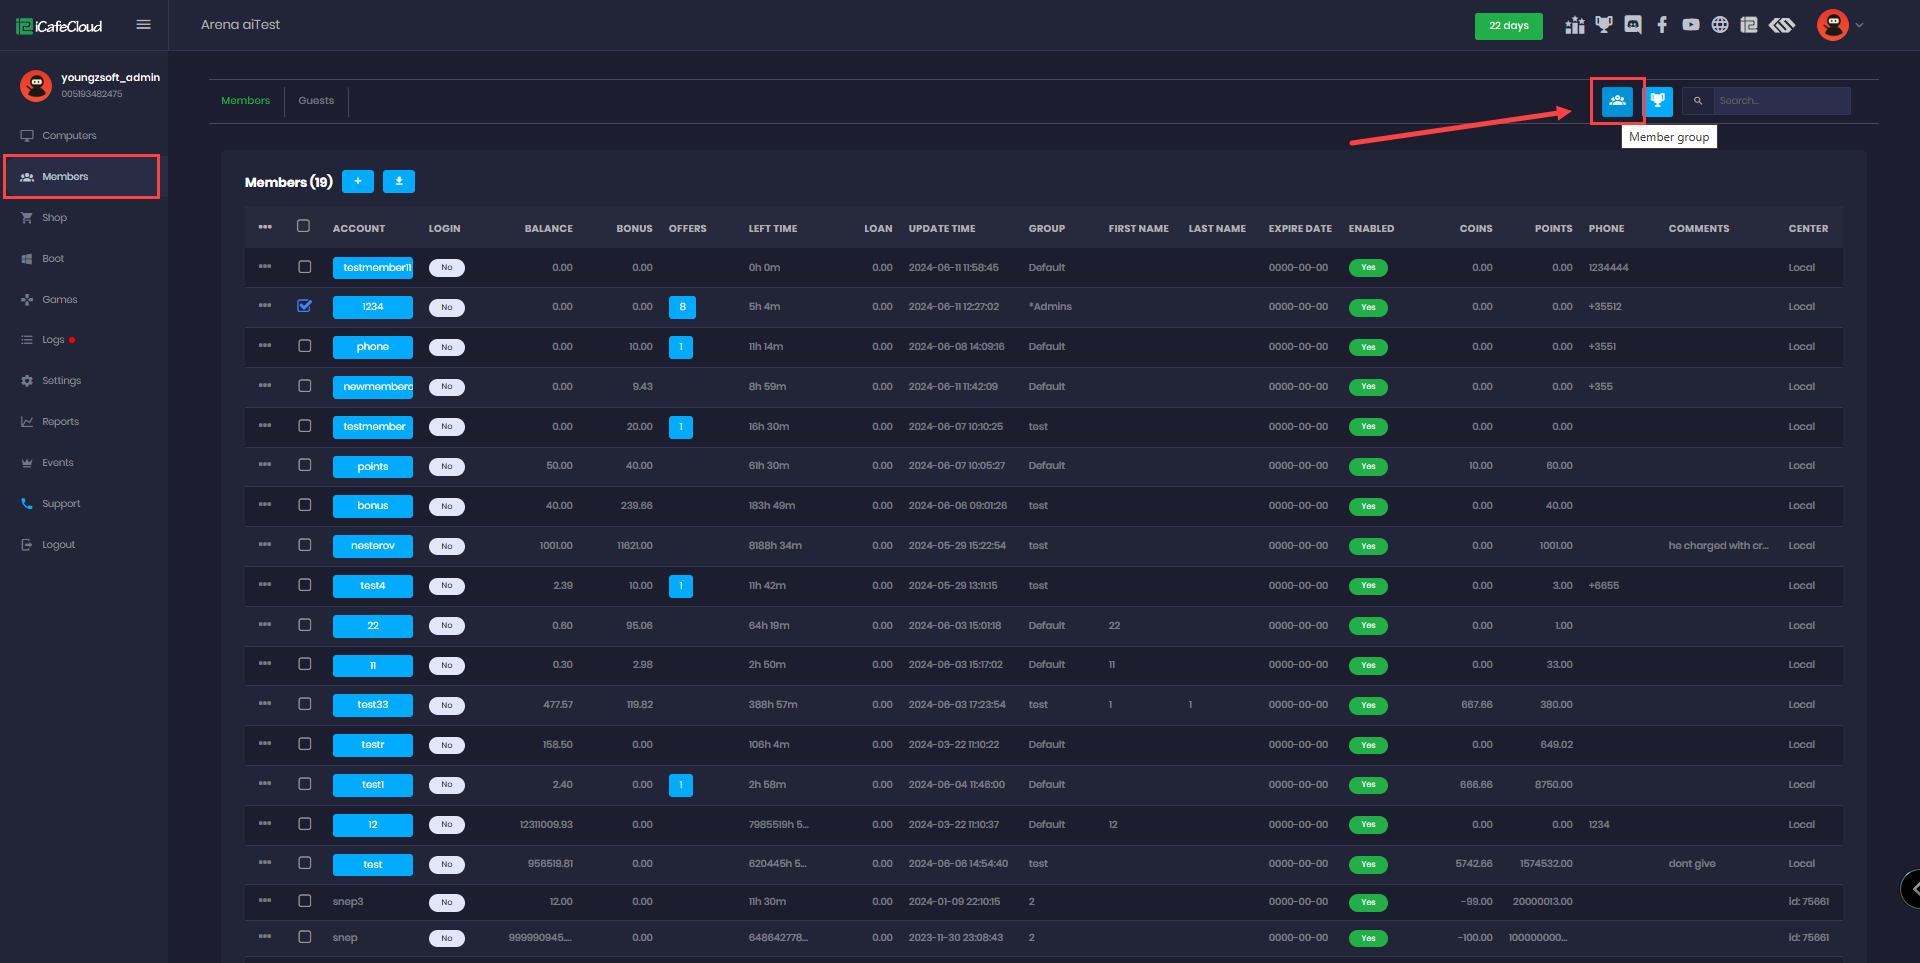Open the bonus account link

tap(372, 506)
